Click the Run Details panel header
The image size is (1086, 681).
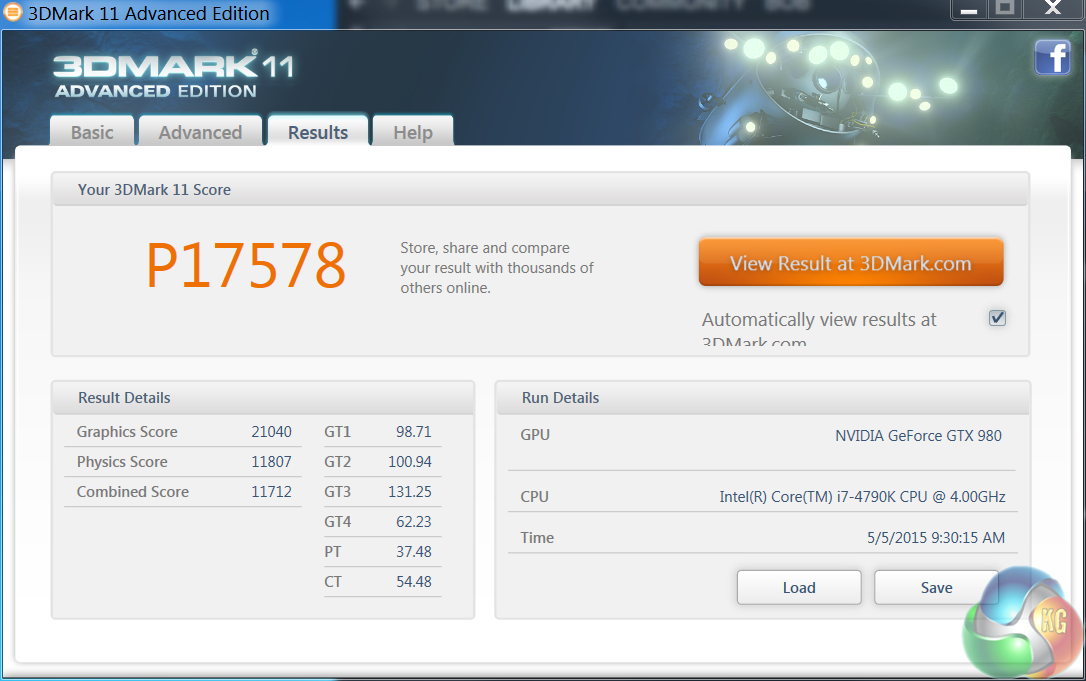click(763, 398)
